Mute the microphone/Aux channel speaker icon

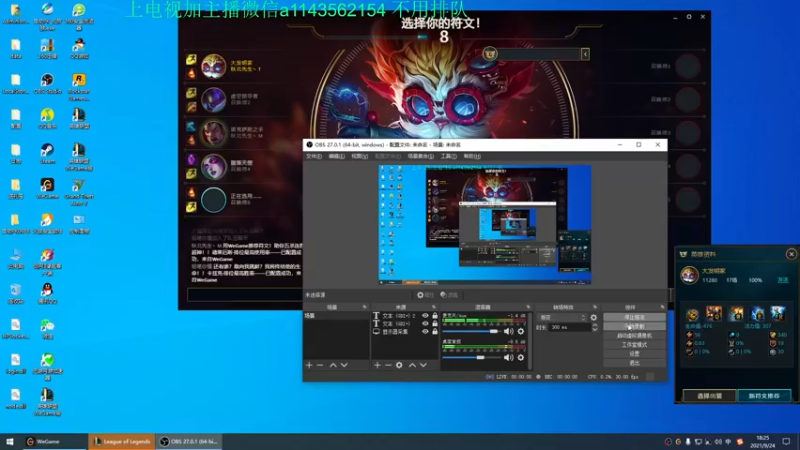[509, 332]
